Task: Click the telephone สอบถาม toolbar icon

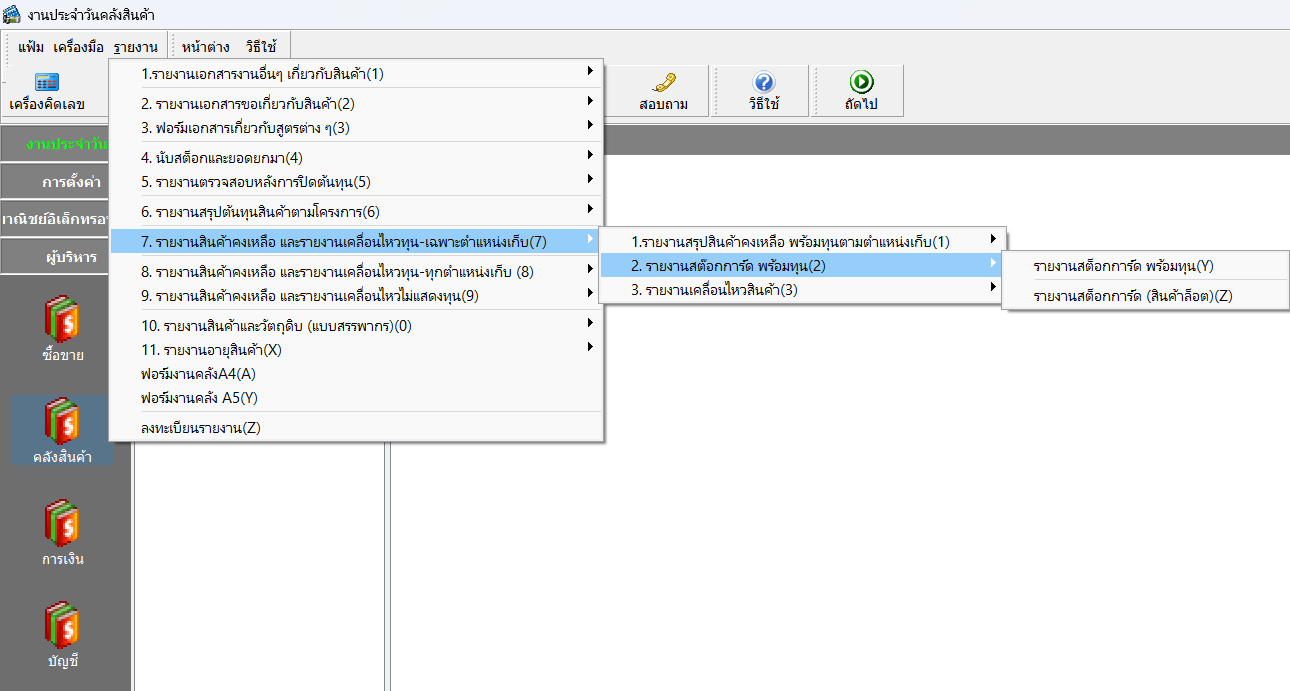Action: (x=663, y=84)
